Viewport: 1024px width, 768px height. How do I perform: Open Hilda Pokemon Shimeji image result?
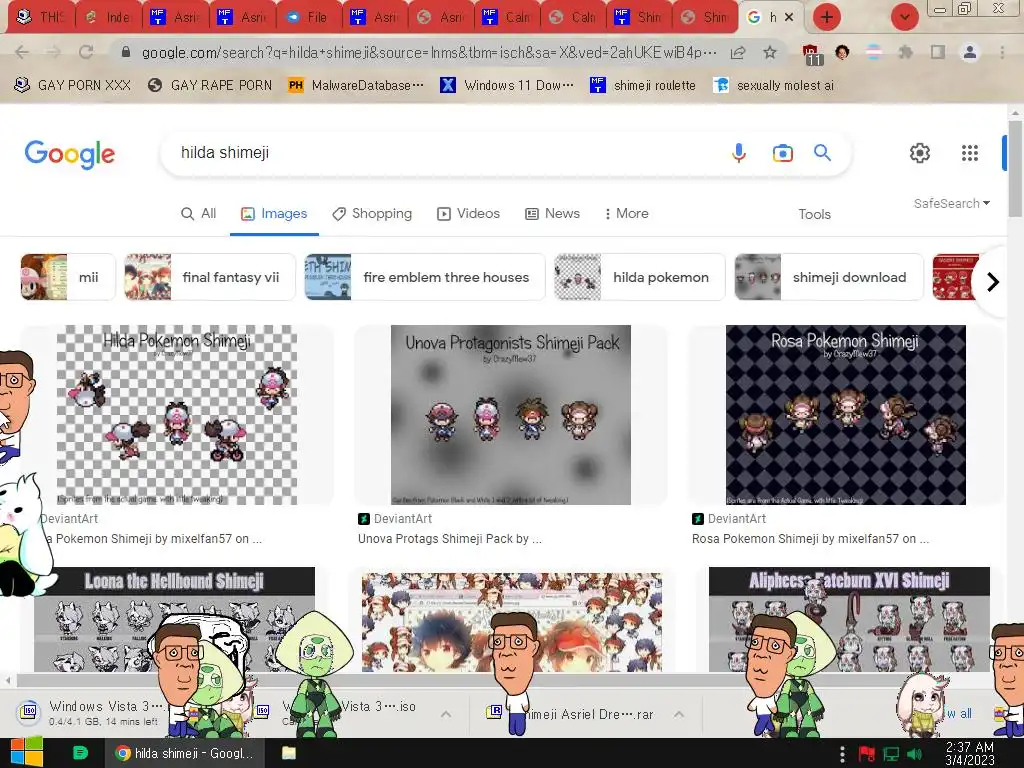coord(177,415)
